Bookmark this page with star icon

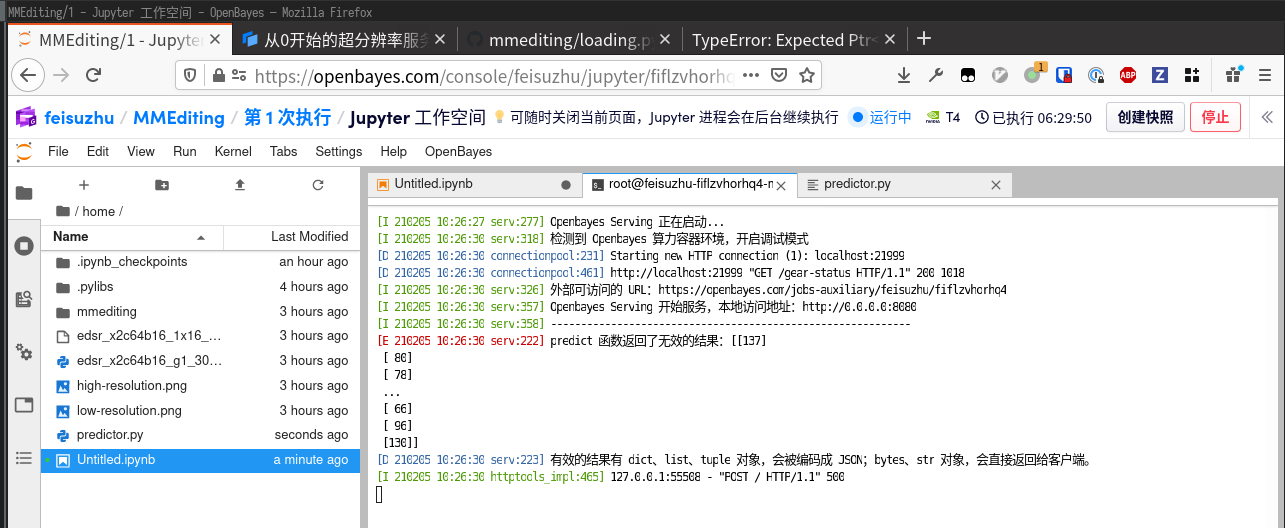coord(807,75)
